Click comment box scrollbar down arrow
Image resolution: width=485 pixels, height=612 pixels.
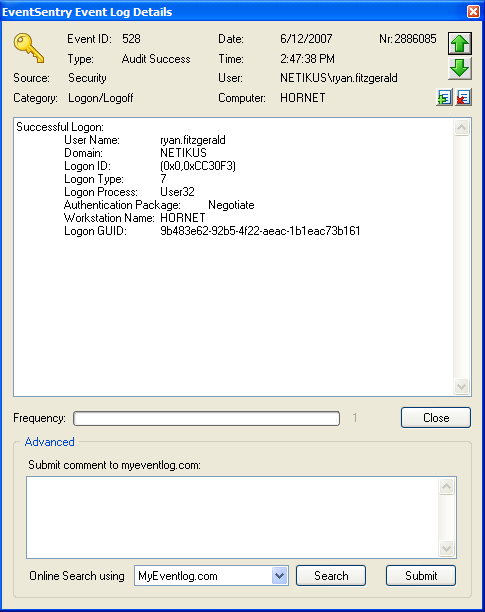(446, 548)
